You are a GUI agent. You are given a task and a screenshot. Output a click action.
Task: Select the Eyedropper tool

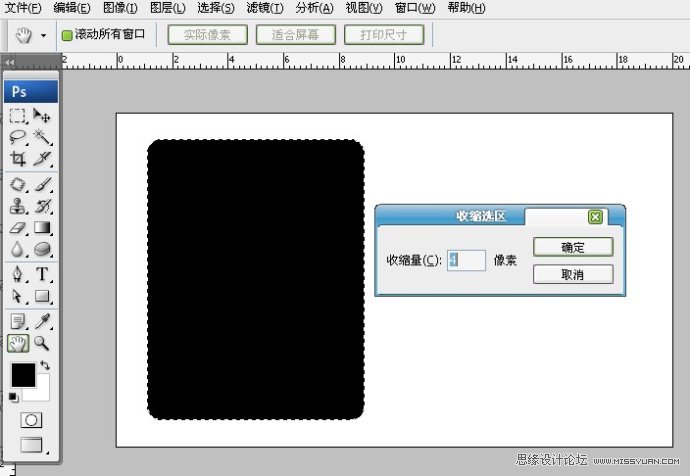42,322
